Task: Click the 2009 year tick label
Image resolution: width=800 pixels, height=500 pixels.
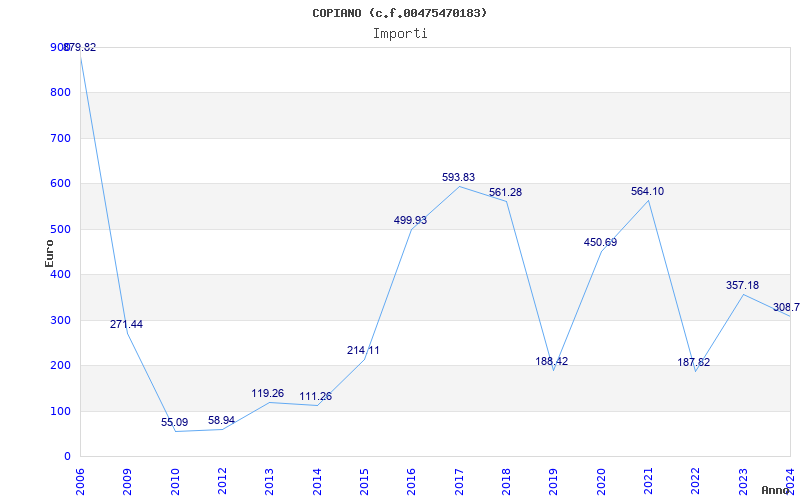Action: pos(128,482)
